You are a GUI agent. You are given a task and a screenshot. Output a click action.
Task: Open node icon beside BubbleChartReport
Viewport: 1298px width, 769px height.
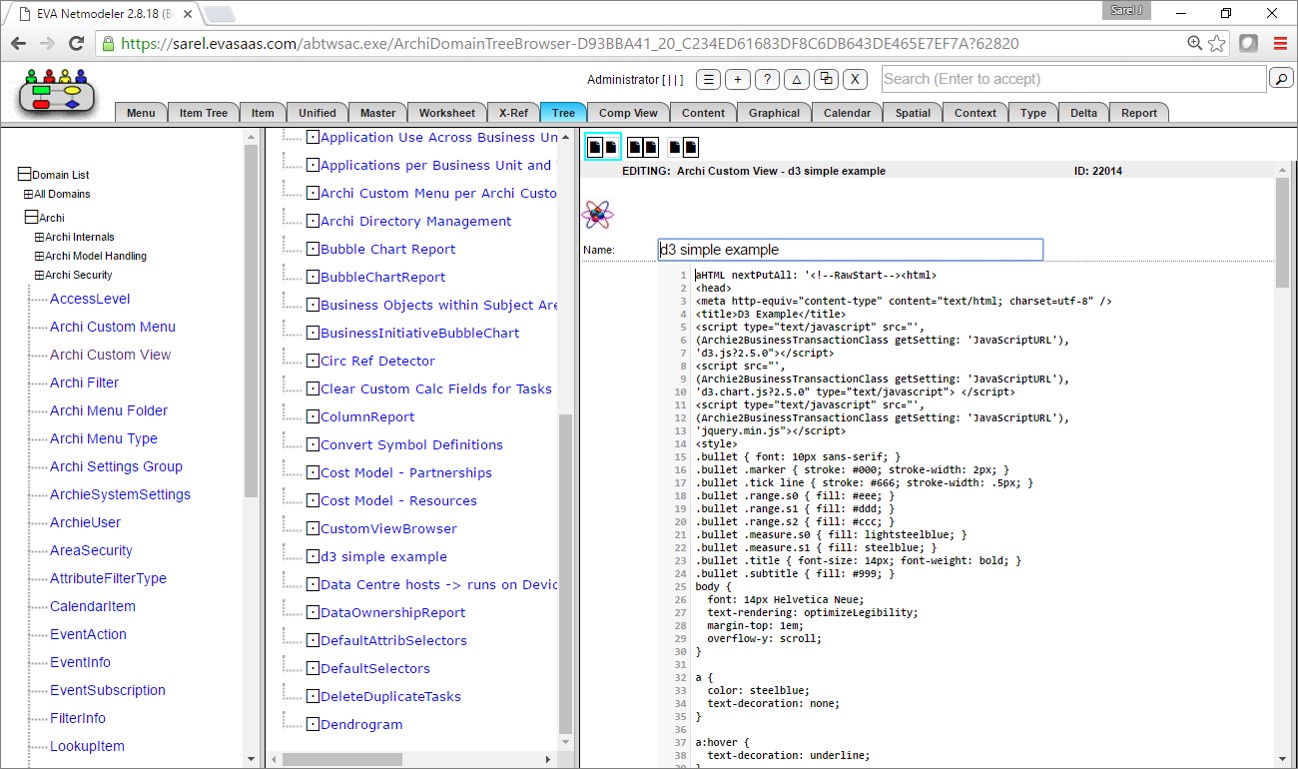point(312,277)
